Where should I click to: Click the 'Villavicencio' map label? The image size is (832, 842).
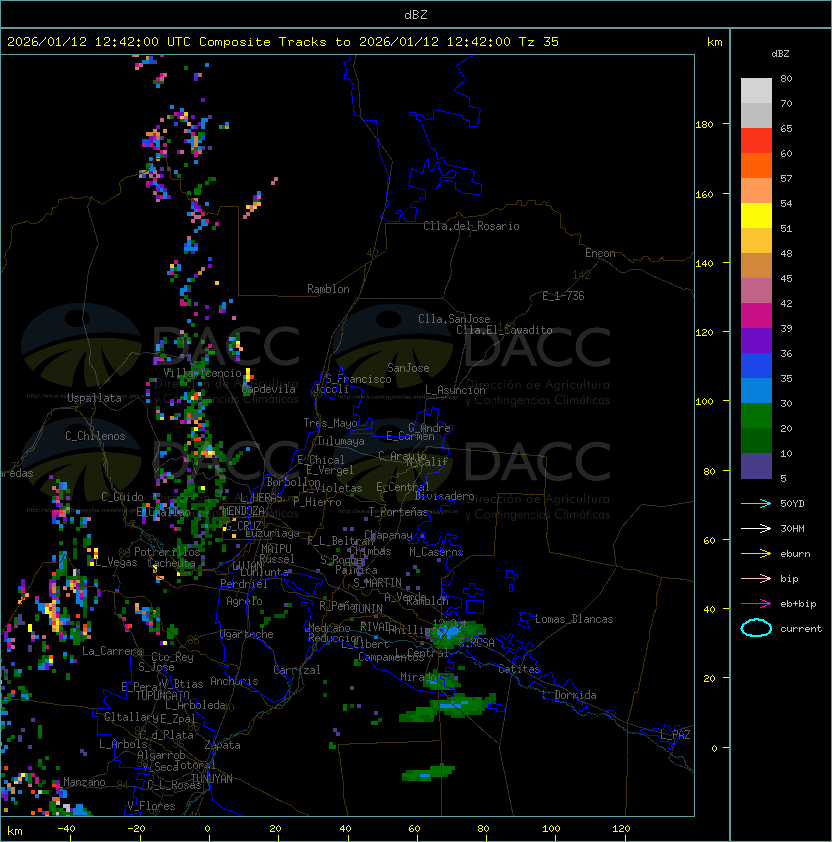(x=202, y=373)
